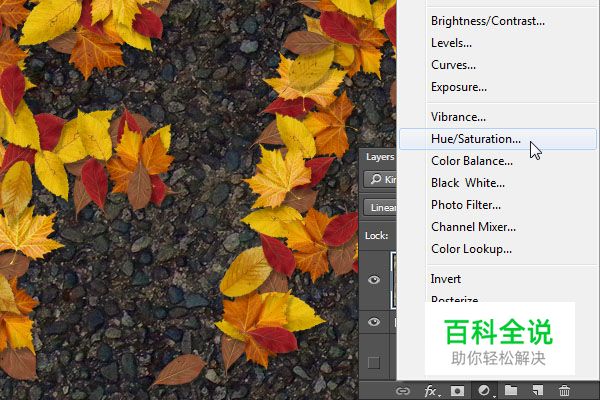Open new adjustment layer icon
The width and height of the screenshot is (600, 400).
[x=484, y=391]
